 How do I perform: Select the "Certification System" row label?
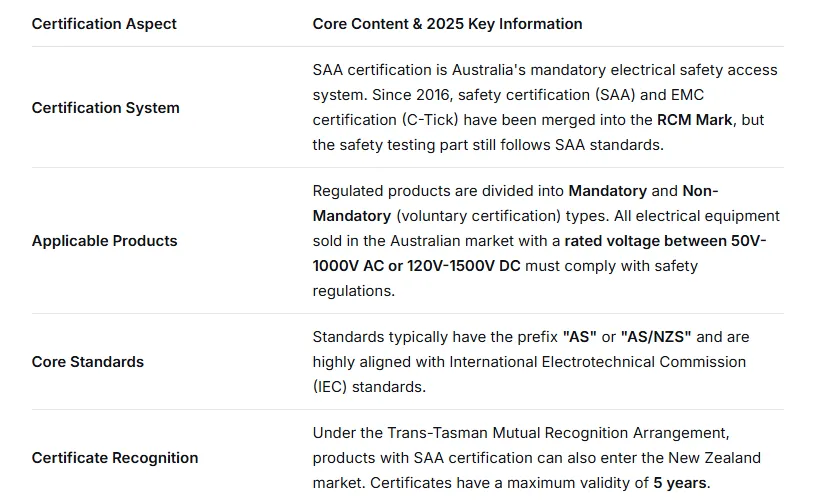pyautogui.click(x=106, y=107)
